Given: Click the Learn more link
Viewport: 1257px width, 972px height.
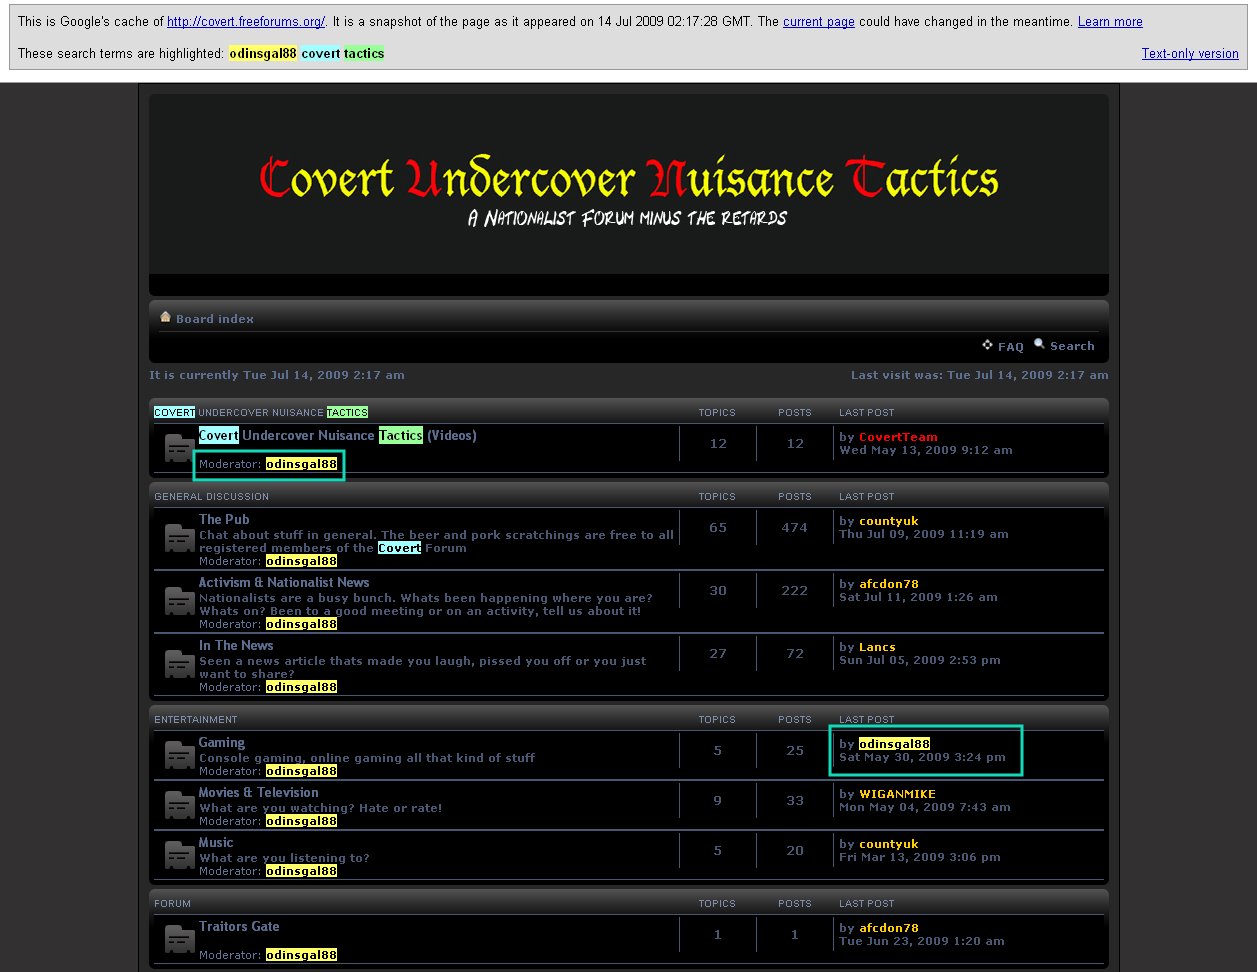Looking at the screenshot, I should click(x=1110, y=22).
